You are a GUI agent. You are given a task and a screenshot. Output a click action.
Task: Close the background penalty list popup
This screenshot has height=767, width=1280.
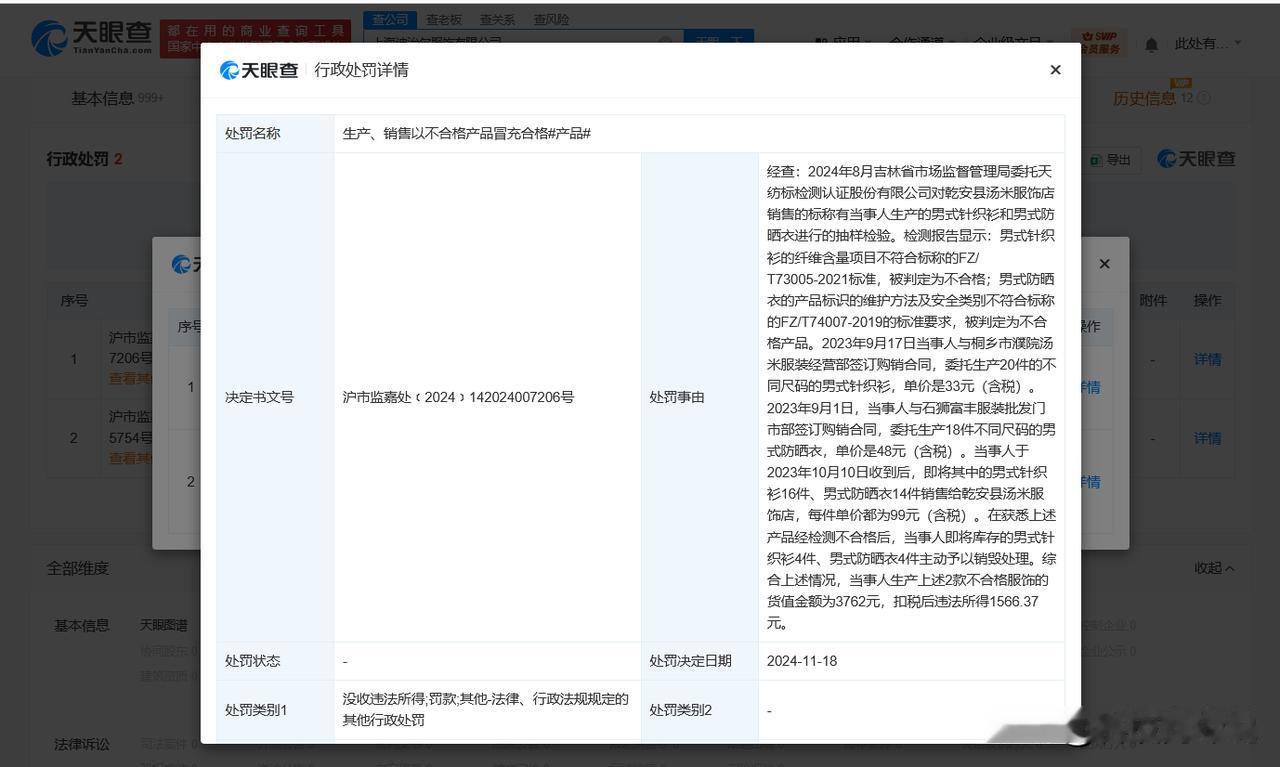1104,264
